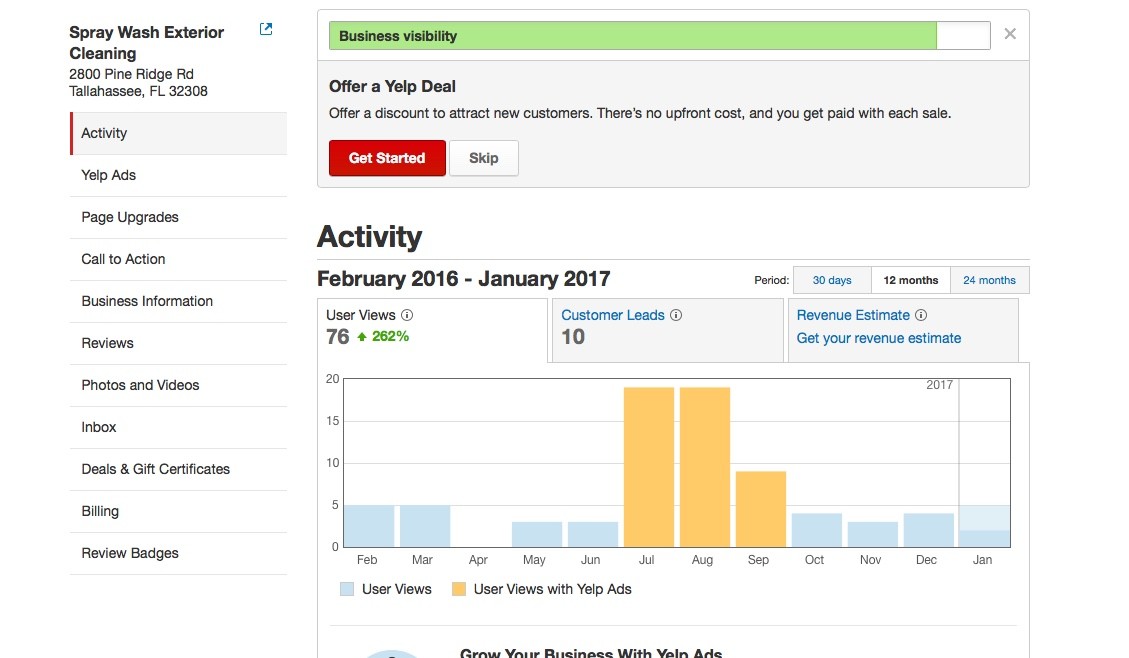Click the 'Offer a Yelp Deal' heading

392,86
